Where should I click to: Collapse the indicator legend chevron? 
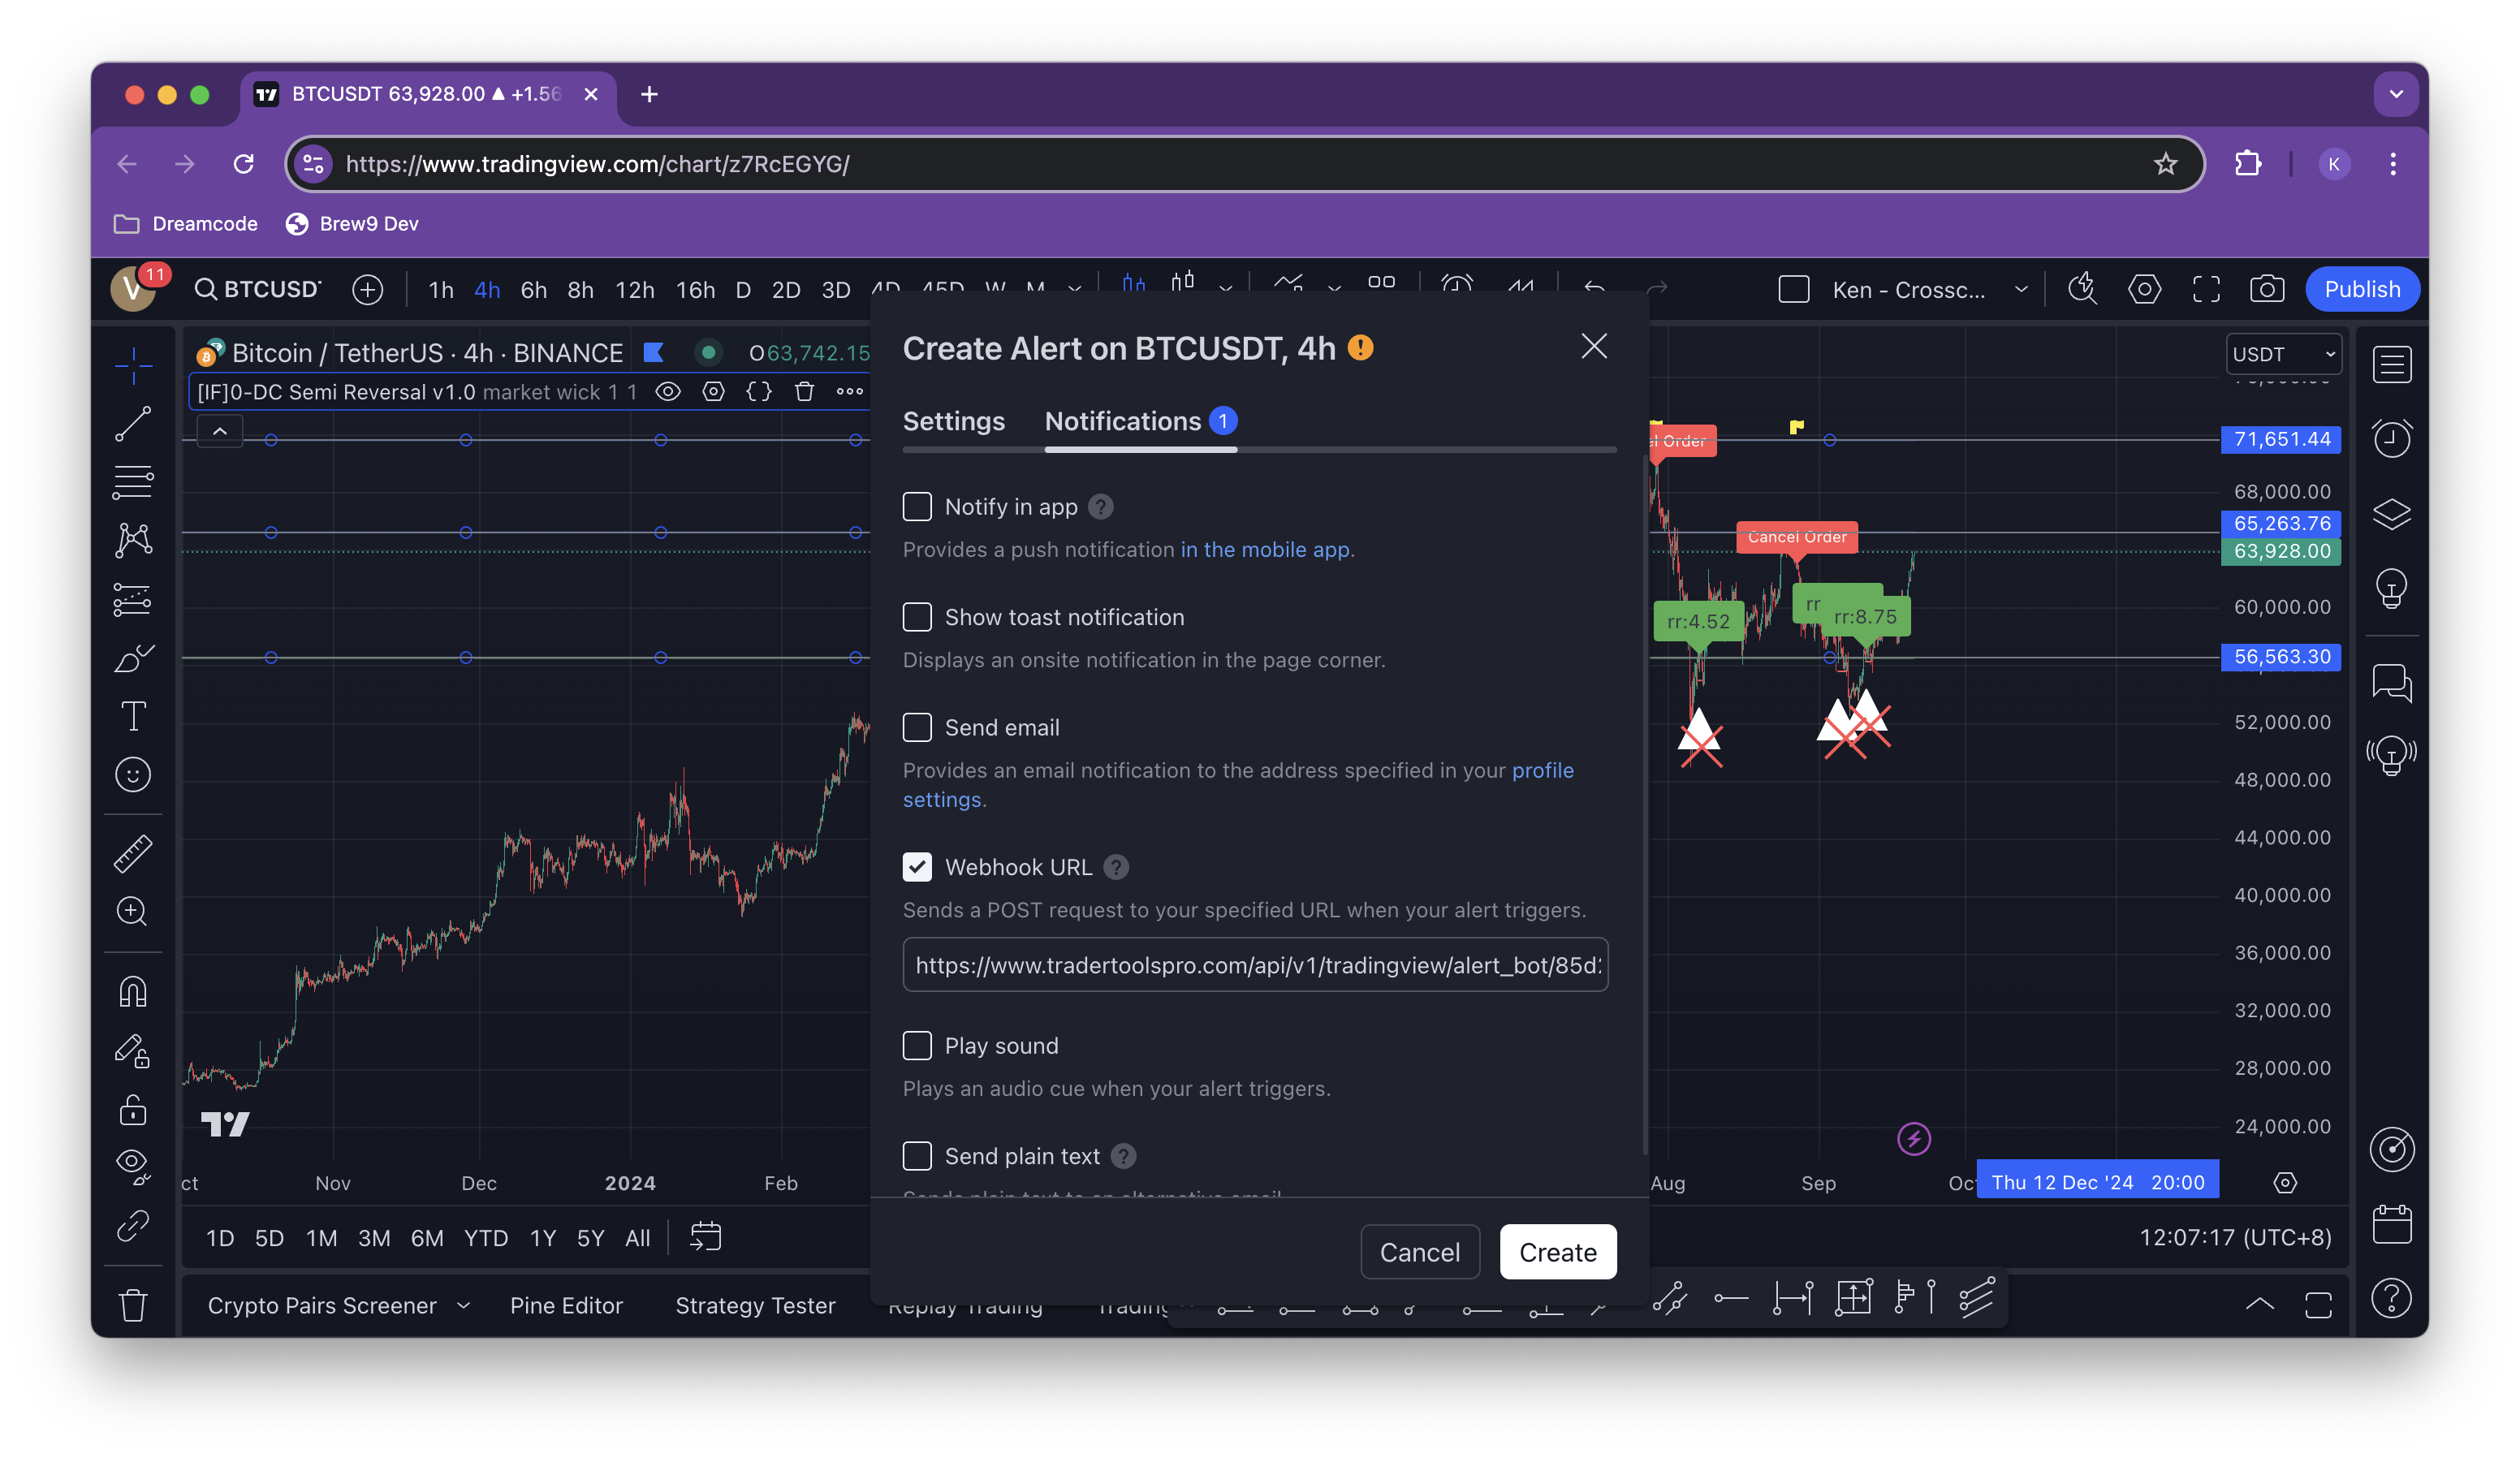coord(220,431)
